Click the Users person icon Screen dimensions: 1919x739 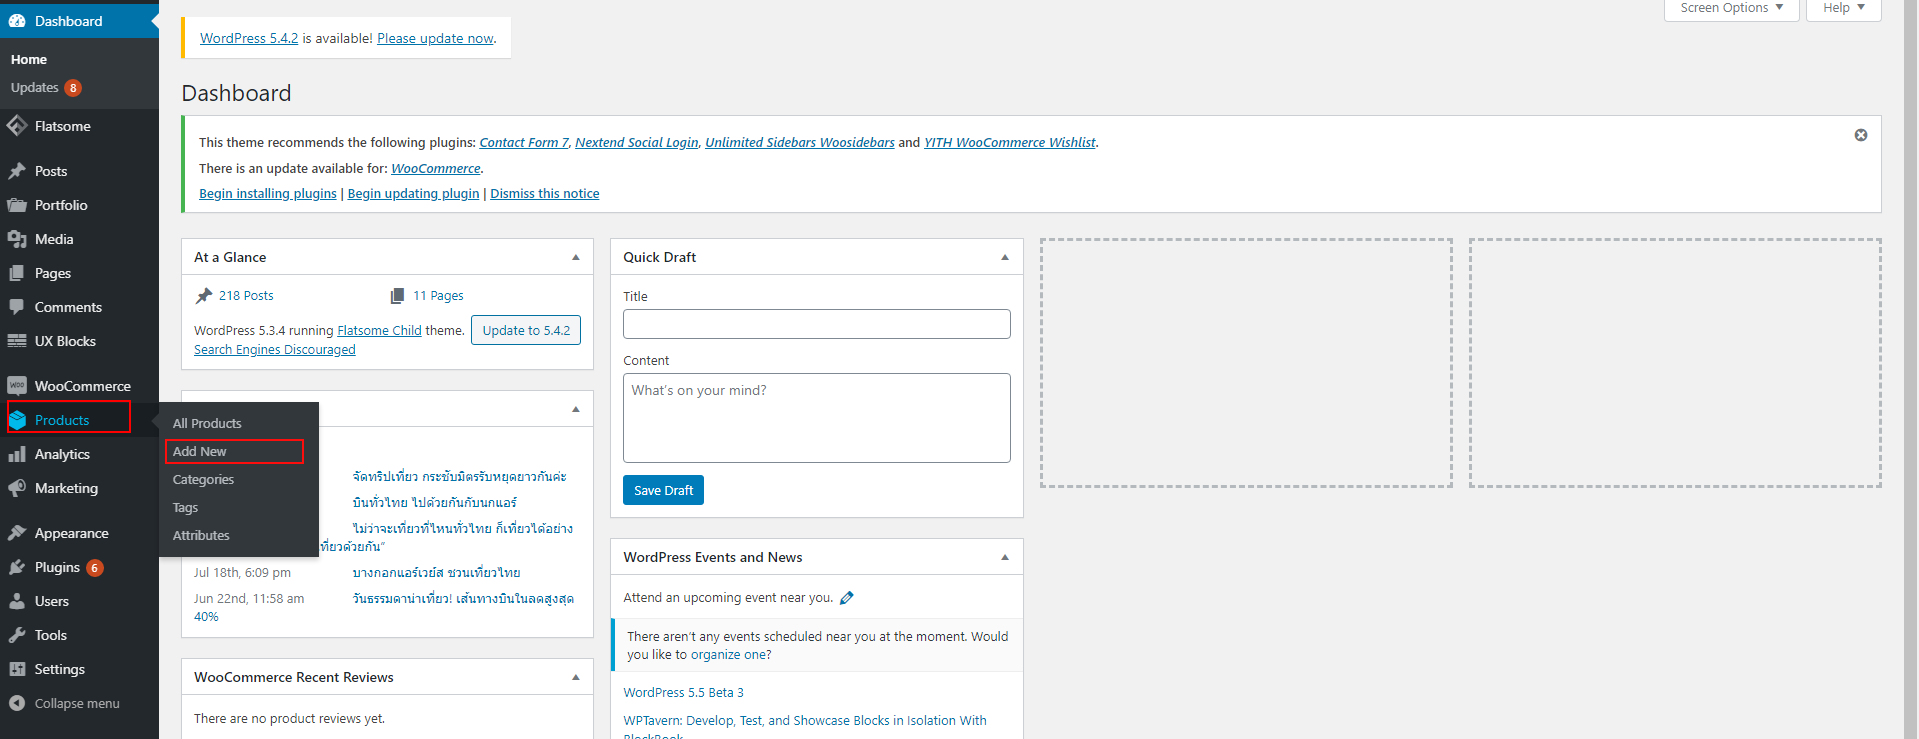(17, 601)
